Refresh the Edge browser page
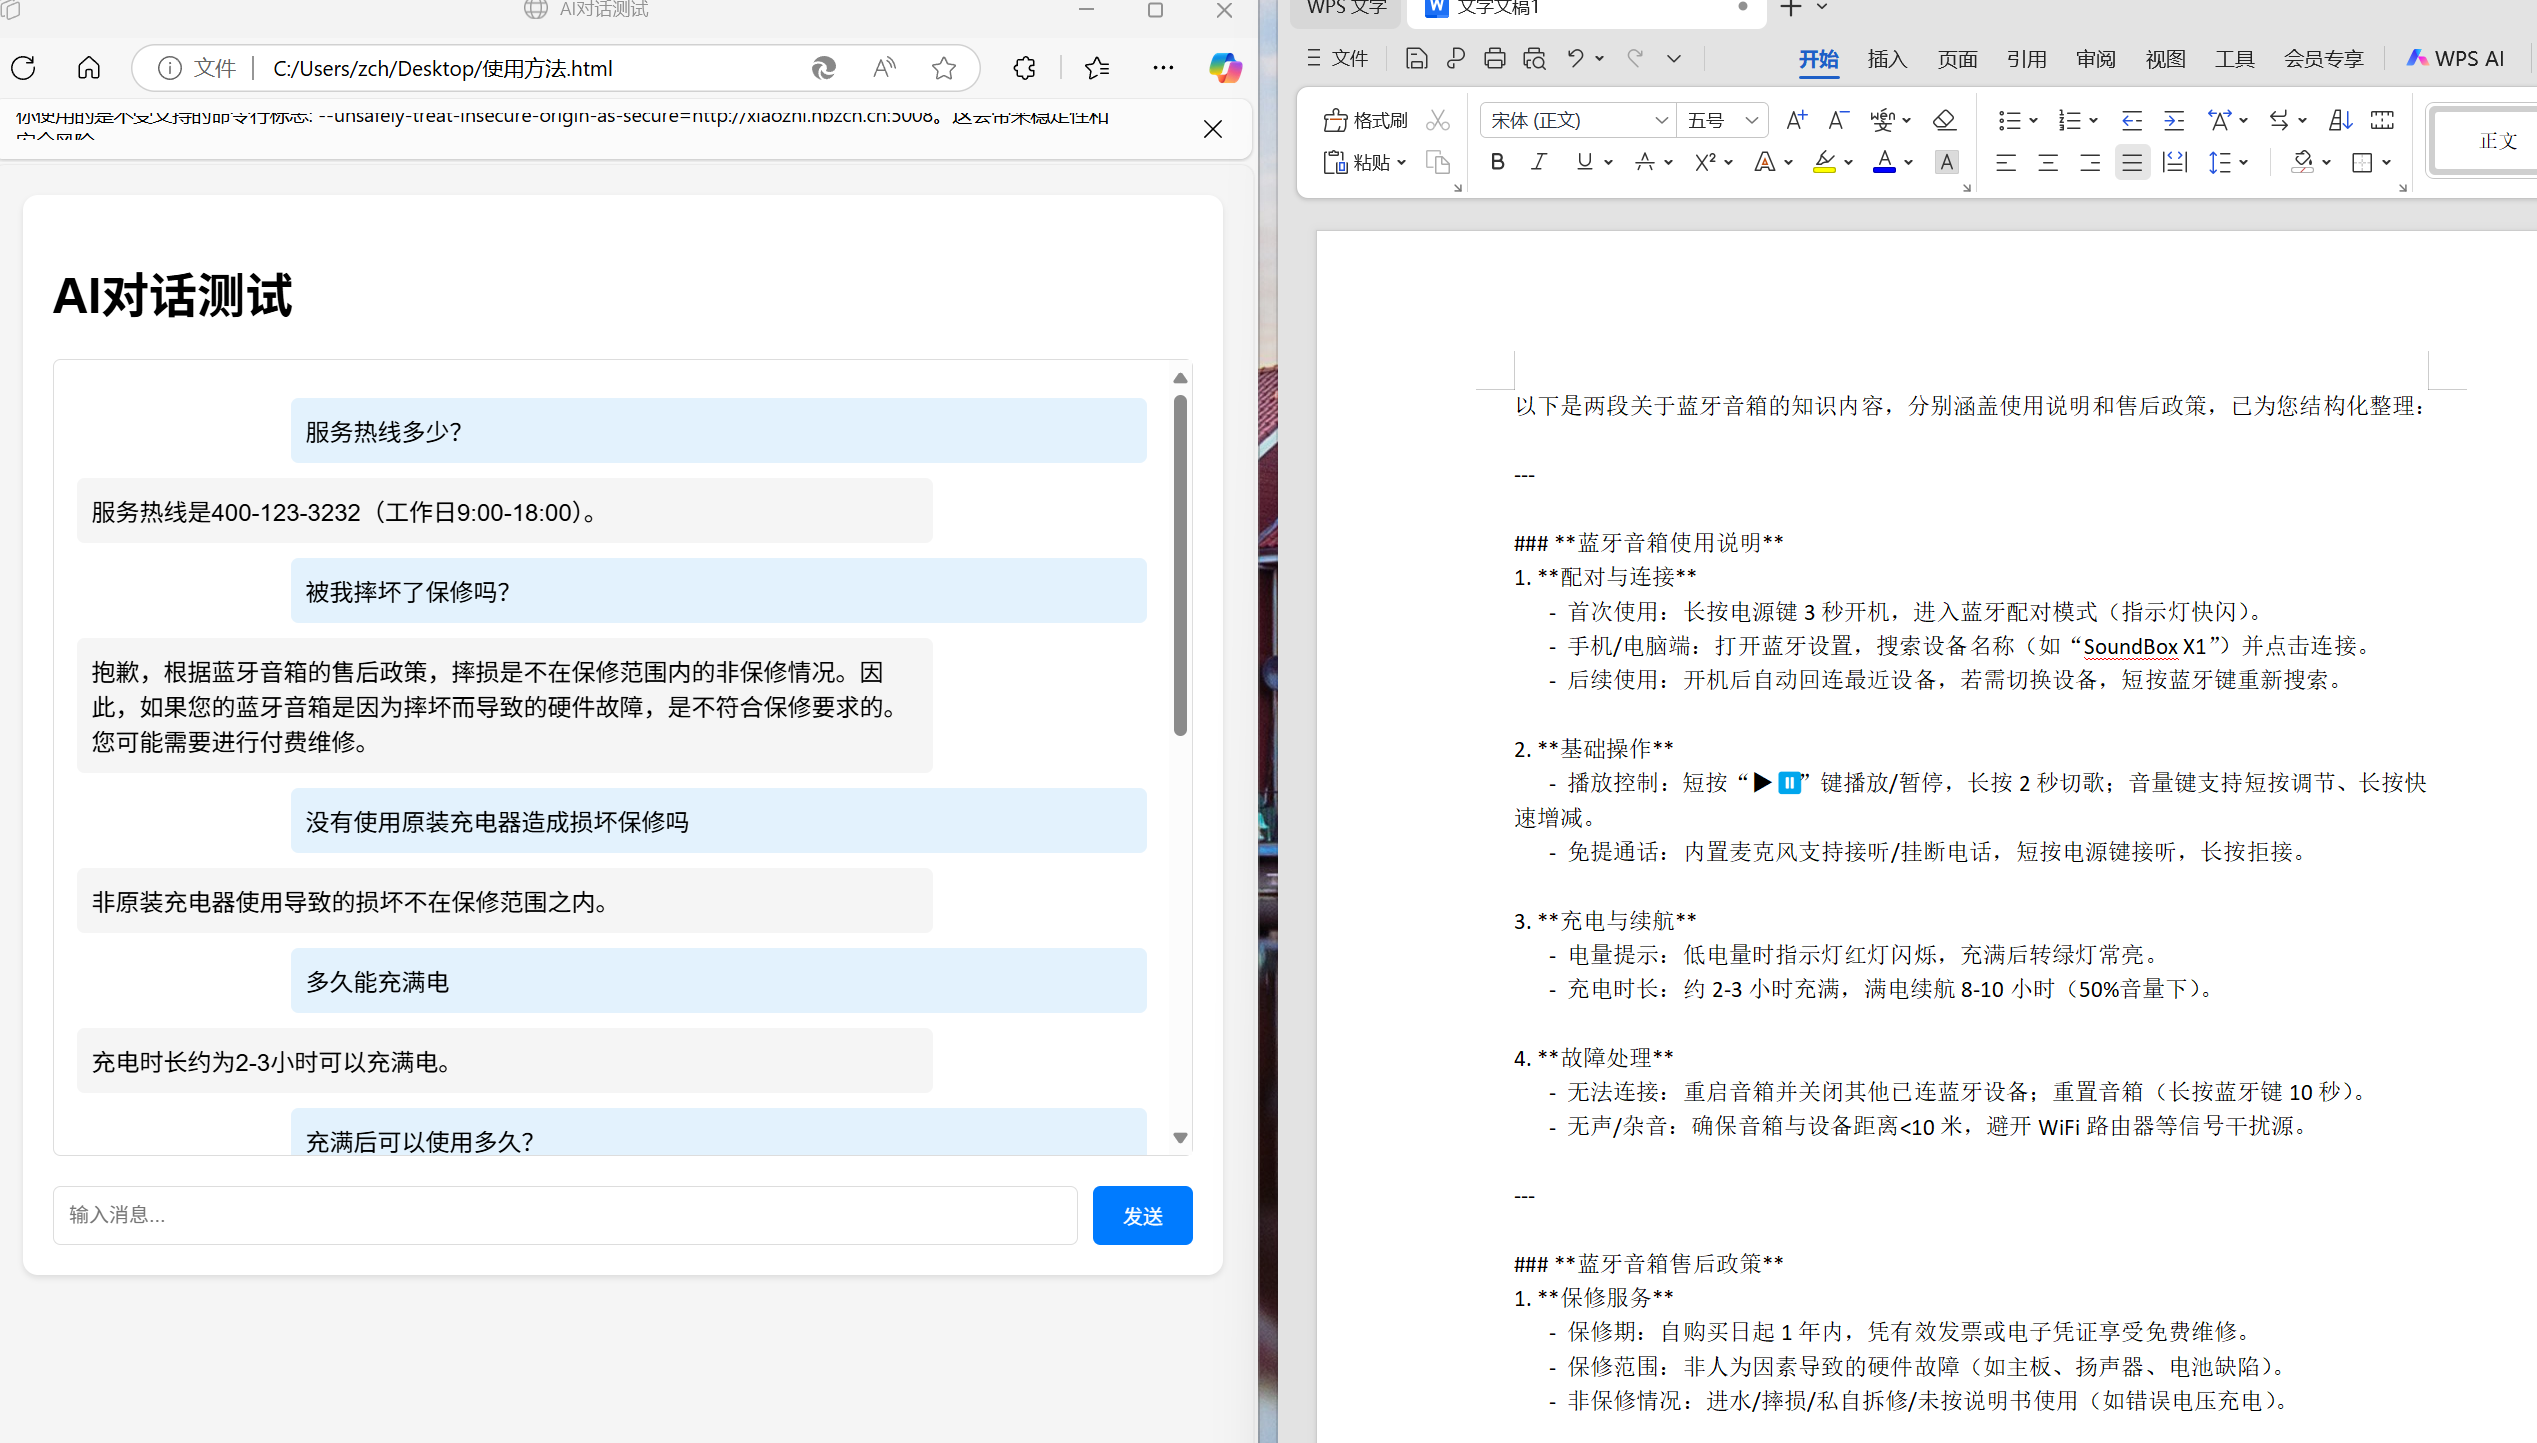The image size is (2537, 1443). (24, 68)
